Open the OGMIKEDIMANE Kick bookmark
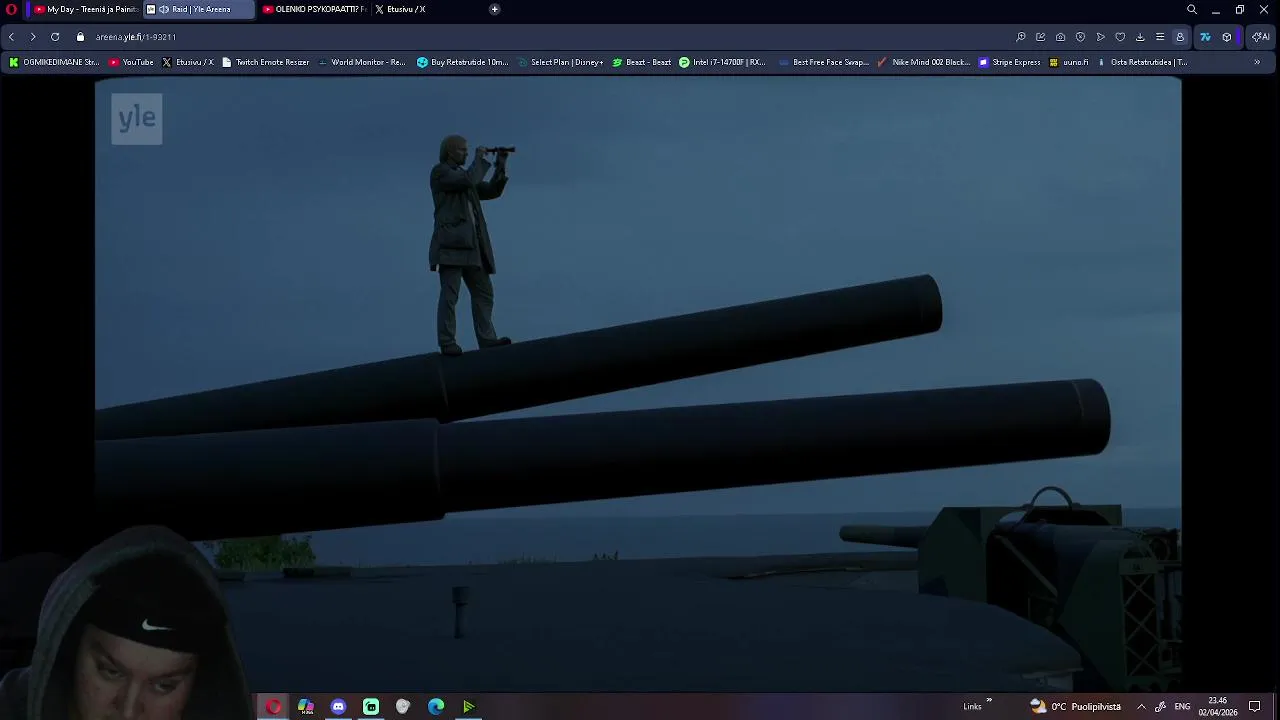 54,62
